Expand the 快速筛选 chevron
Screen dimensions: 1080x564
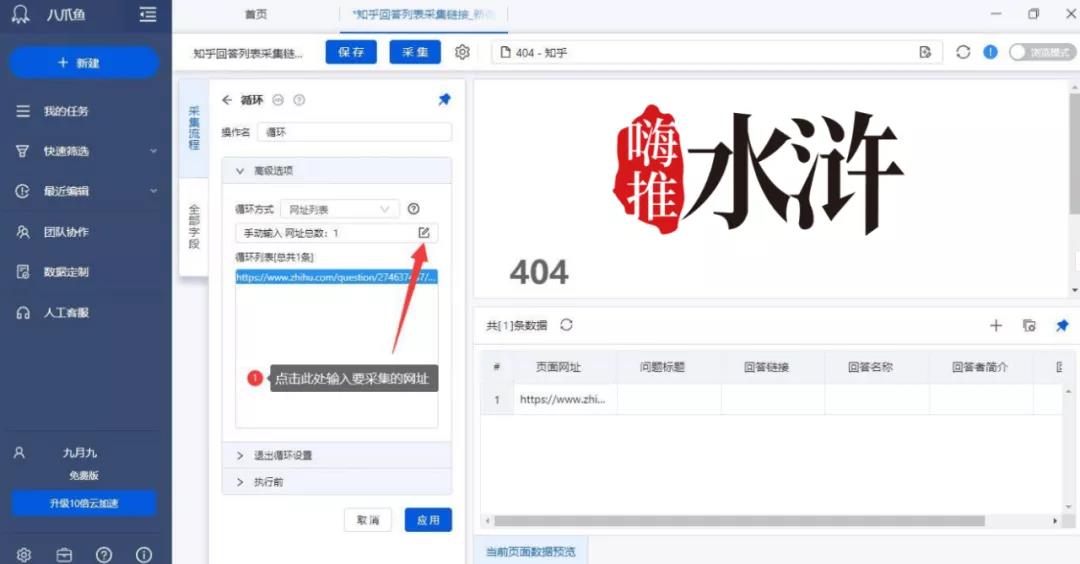point(153,151)
